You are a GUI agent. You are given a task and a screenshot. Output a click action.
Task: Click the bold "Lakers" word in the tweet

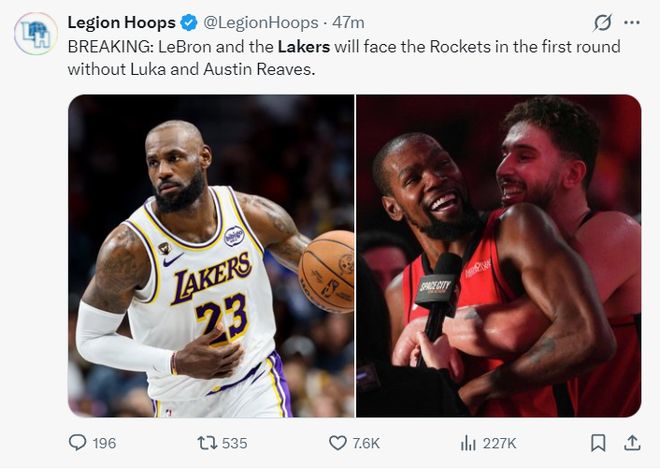pos(303,47)
